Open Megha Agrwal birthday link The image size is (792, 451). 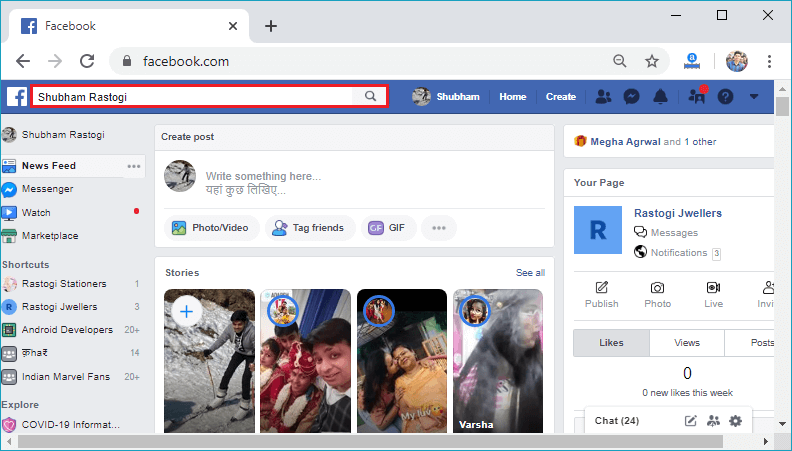tap(625, 142)
